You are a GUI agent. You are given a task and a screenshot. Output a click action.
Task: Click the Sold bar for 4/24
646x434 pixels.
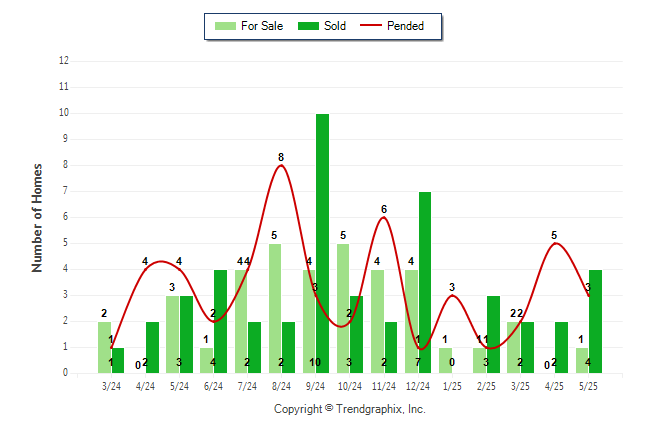pos(152,347)
